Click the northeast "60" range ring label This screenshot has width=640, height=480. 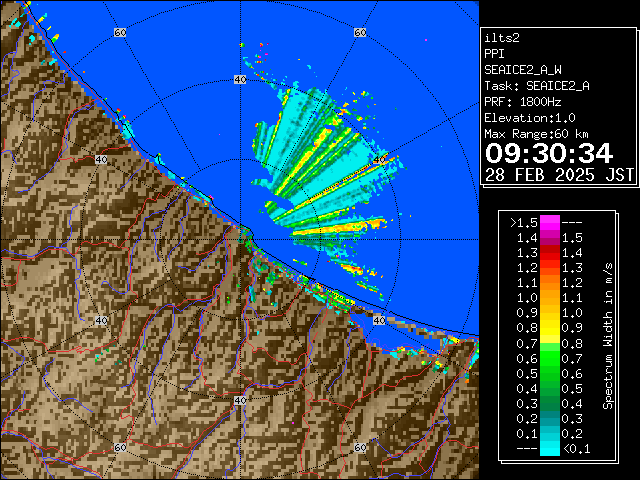360,32
